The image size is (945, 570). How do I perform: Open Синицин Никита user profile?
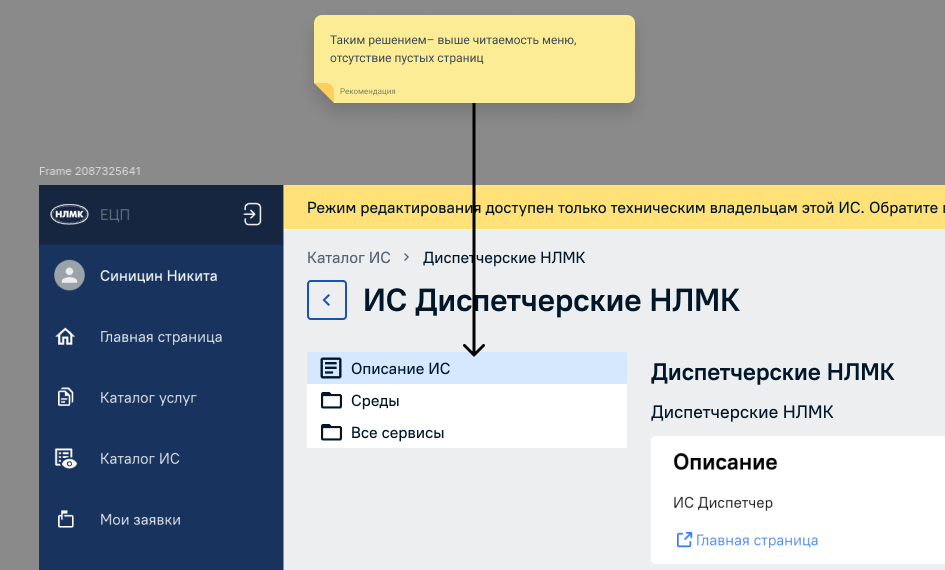tap(158, 276)
